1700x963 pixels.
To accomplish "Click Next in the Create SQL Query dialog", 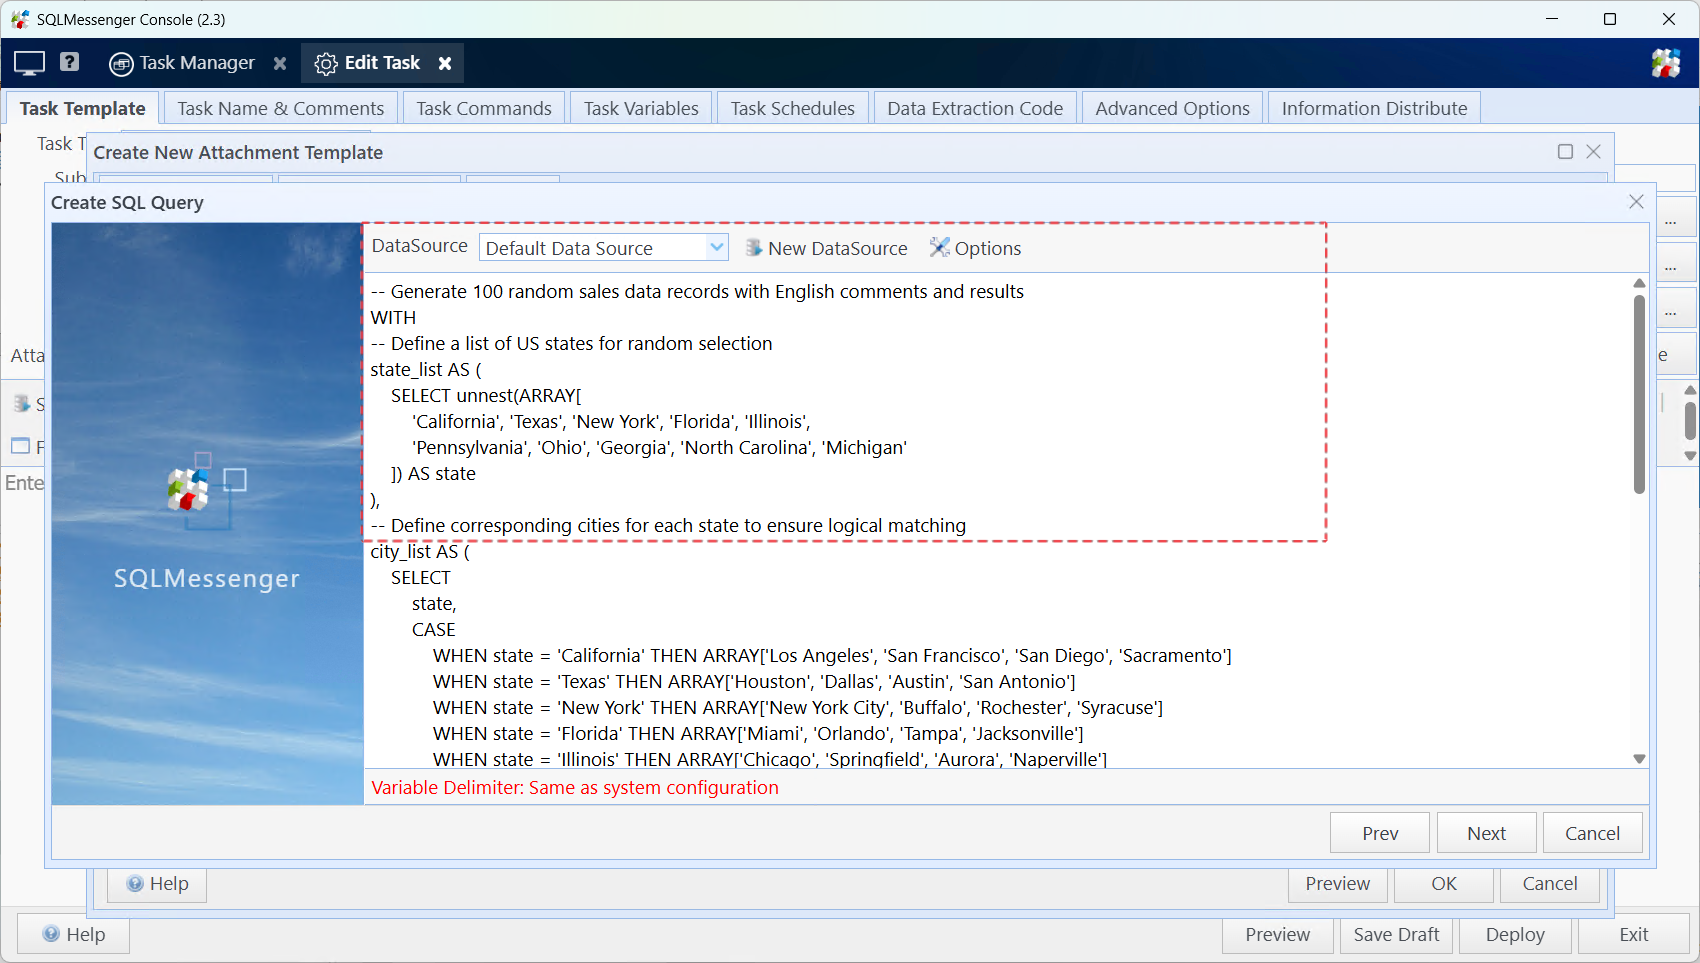I will point(1486,832).
